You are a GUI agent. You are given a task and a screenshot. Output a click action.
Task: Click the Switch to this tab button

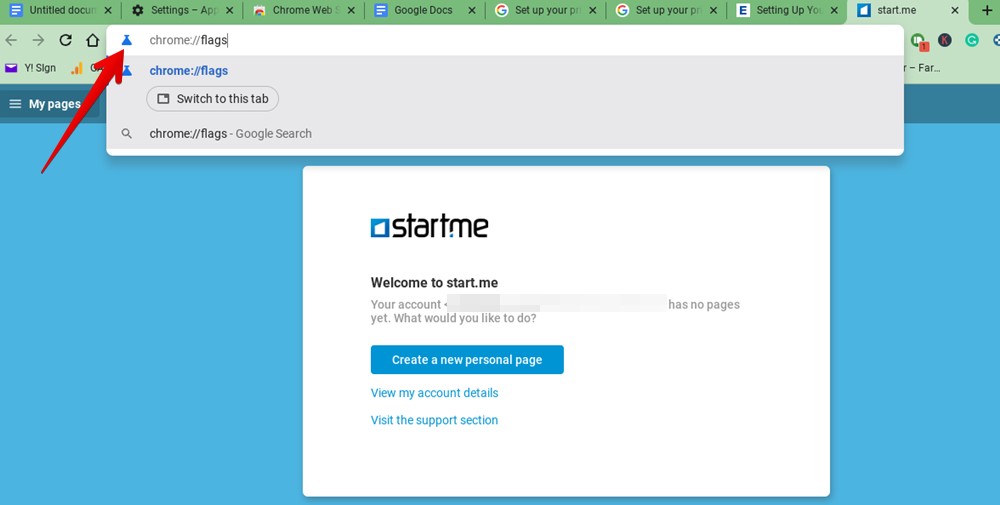212,99
